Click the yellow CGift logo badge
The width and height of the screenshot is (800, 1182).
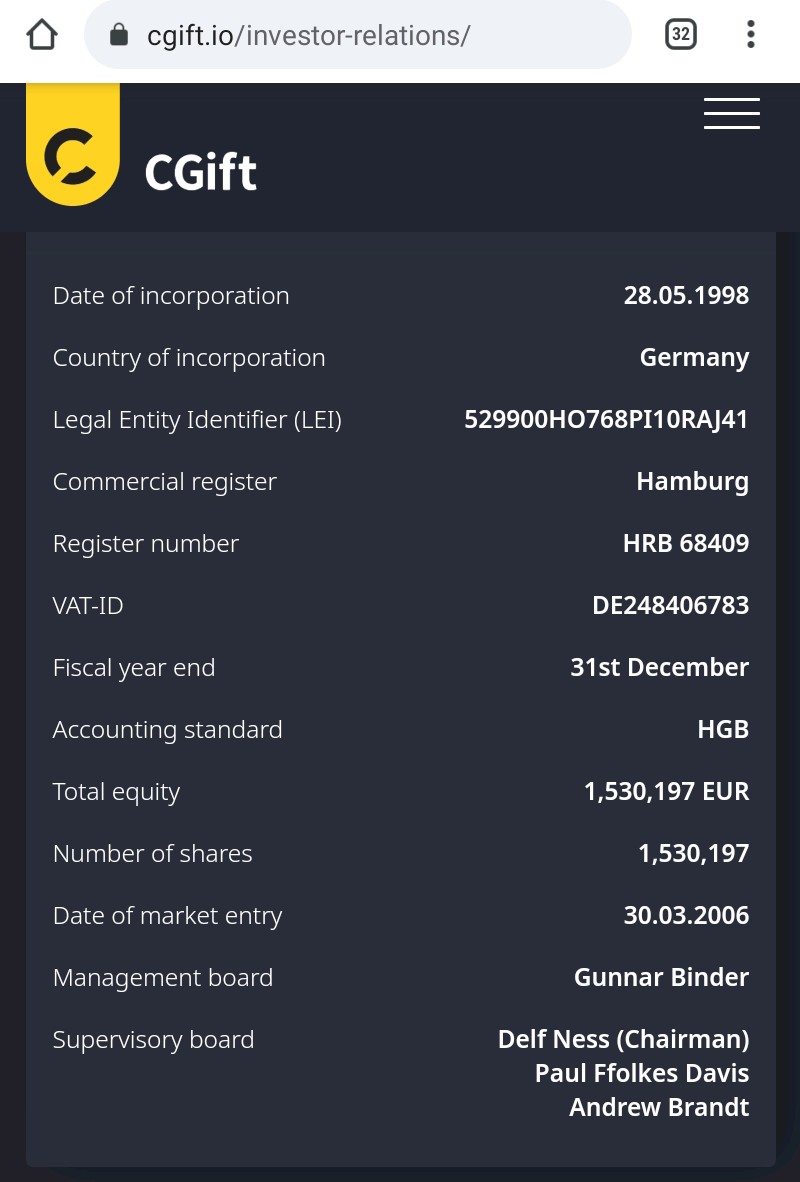click(x=73, y=148)
